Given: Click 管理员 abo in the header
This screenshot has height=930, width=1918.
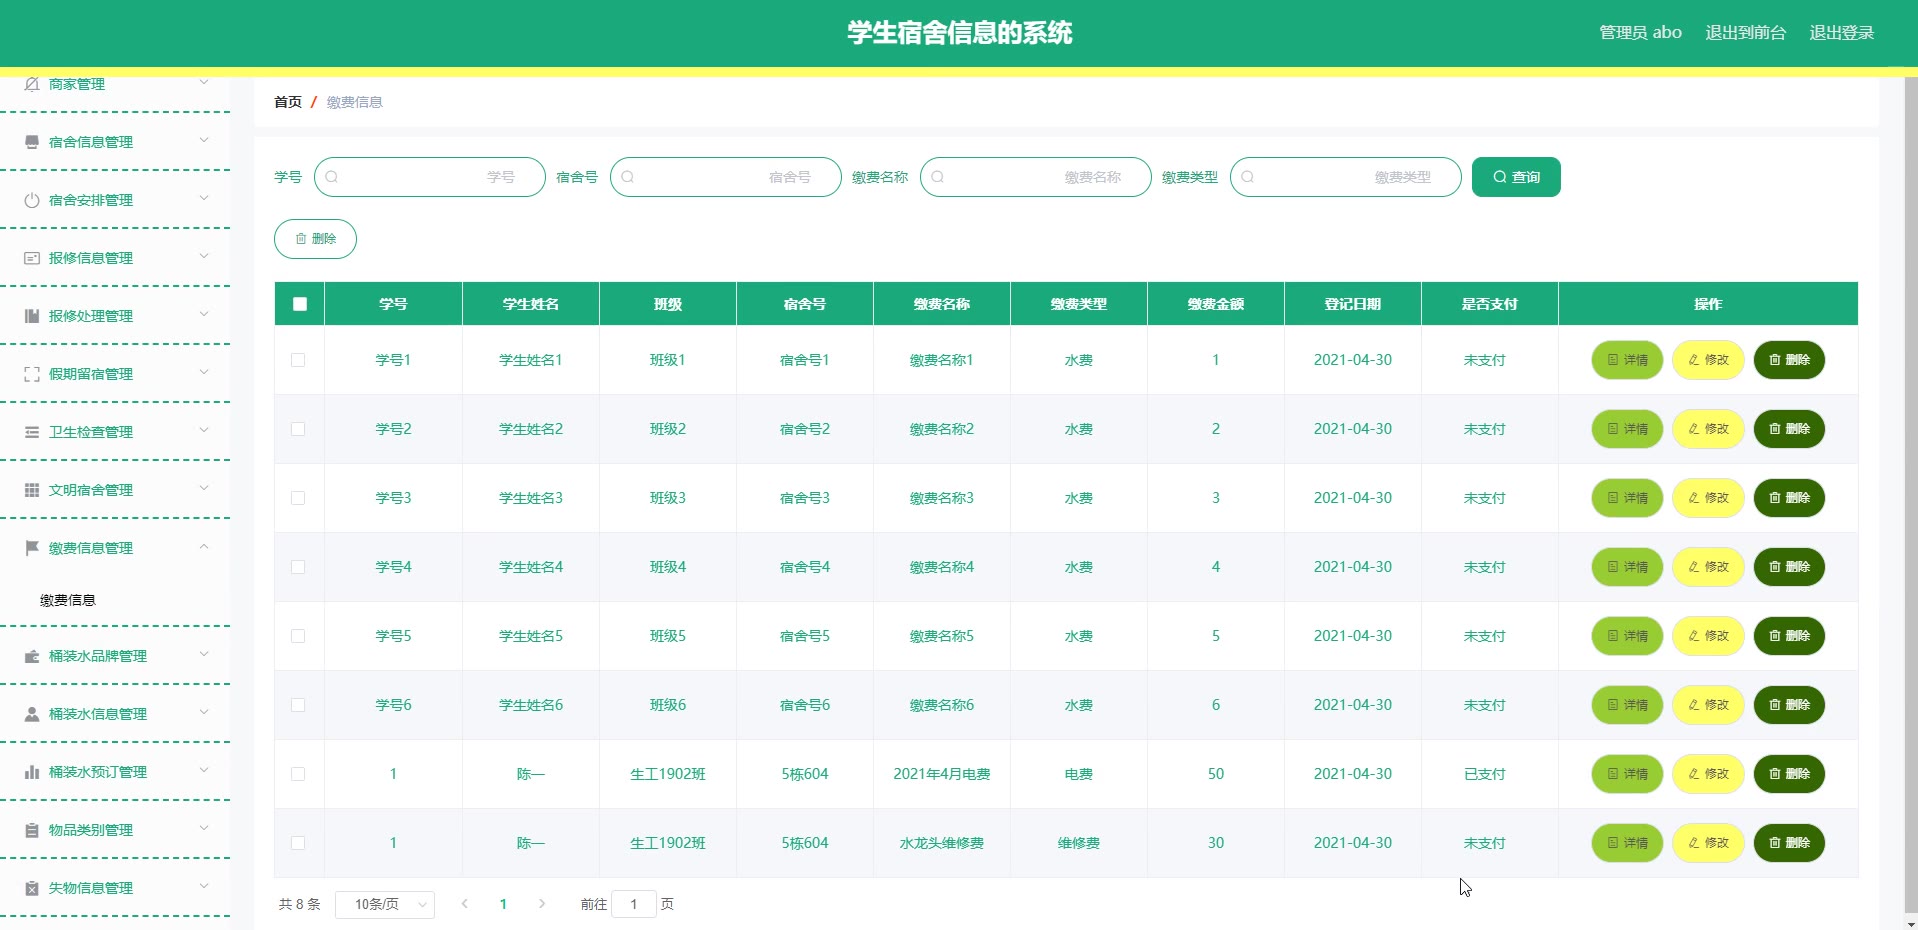Looking at the screenshot, I should tap(1640, 33).
